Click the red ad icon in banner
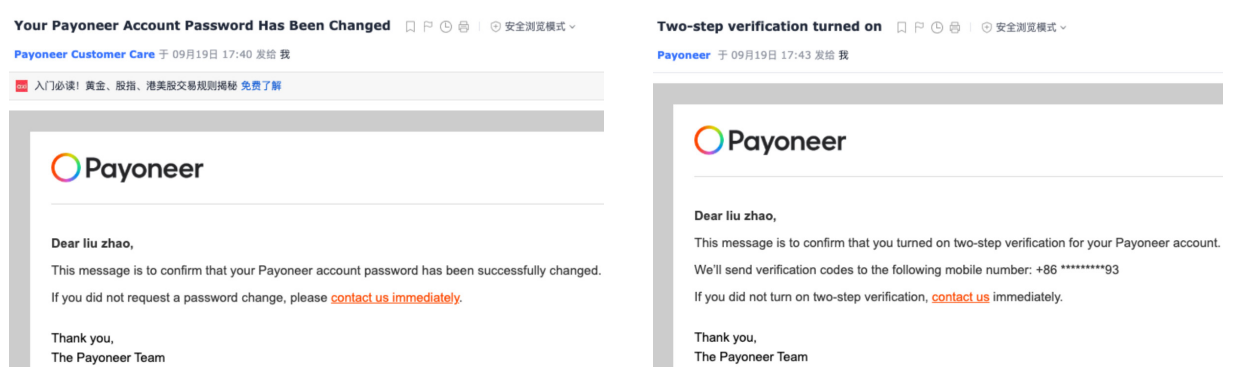 21,86
